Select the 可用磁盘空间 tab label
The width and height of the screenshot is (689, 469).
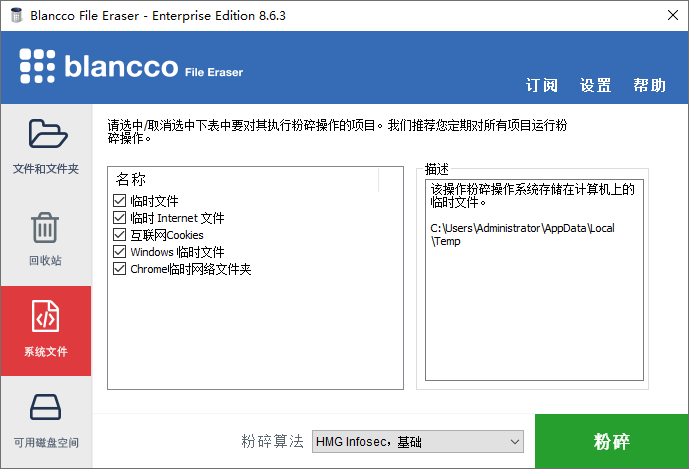pyautogui.click(x=46, y=443)
